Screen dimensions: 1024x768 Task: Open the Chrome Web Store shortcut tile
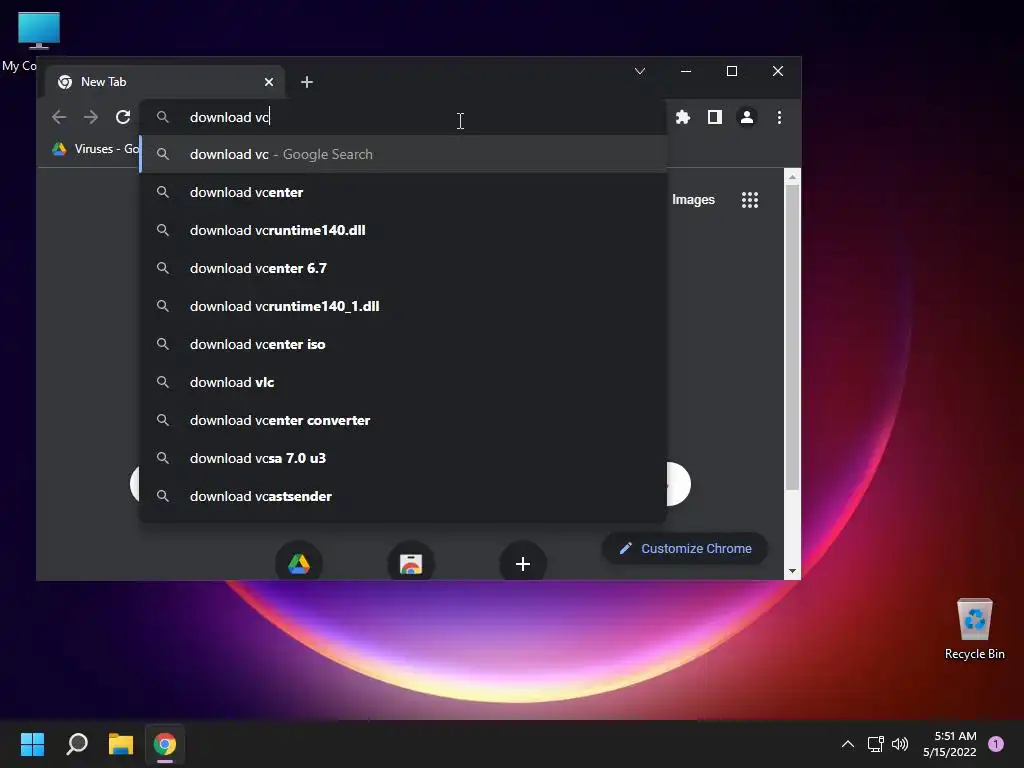point(411,563)
